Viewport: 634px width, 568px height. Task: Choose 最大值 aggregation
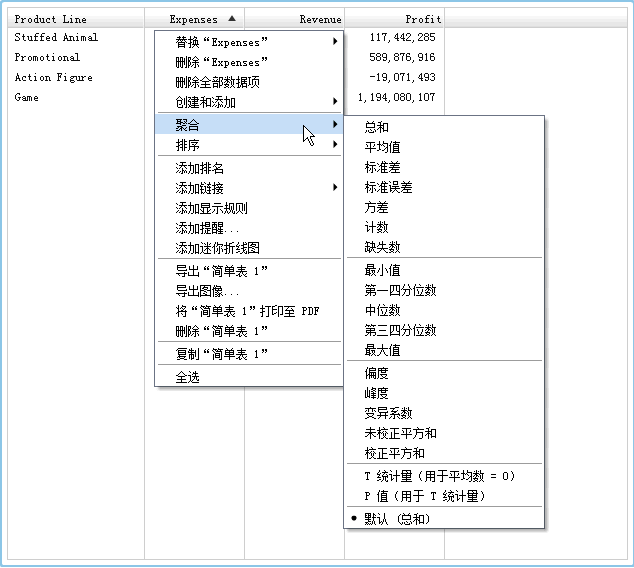coord(444,350)
